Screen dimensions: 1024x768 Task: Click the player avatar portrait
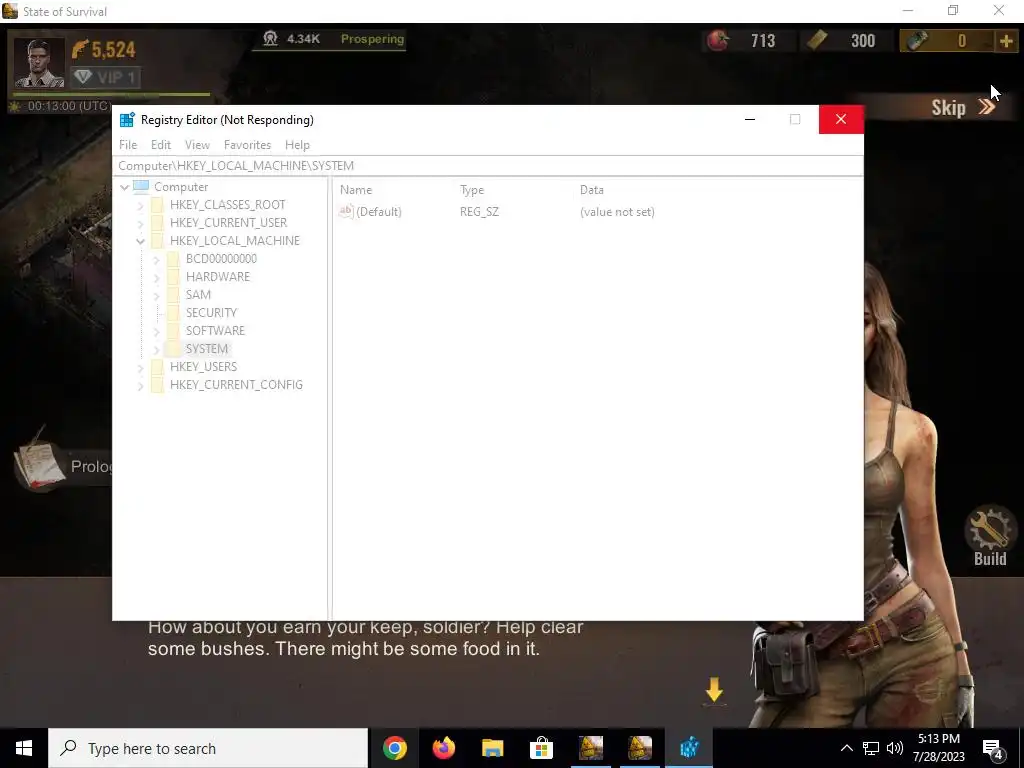pos(39,63)
